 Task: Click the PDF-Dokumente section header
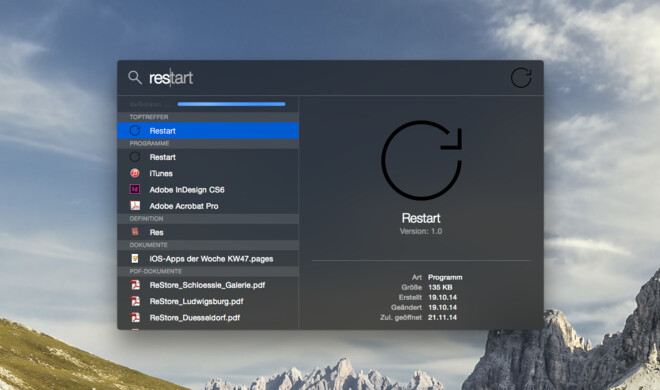208,271
